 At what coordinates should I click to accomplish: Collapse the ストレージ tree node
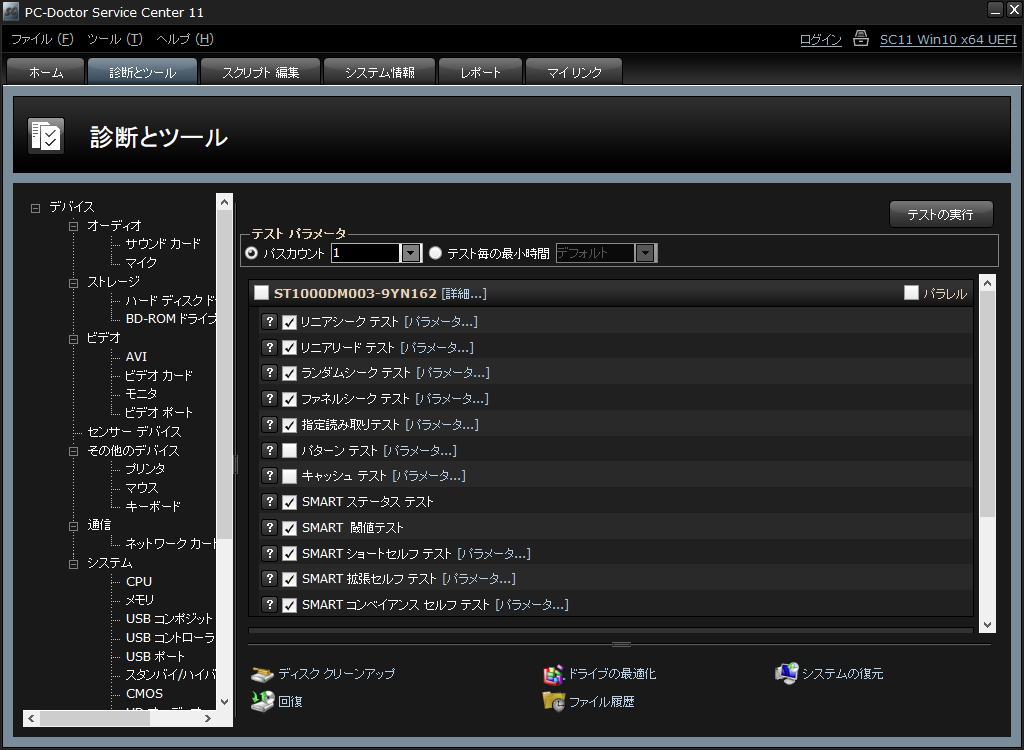click(x=74, y=283)
